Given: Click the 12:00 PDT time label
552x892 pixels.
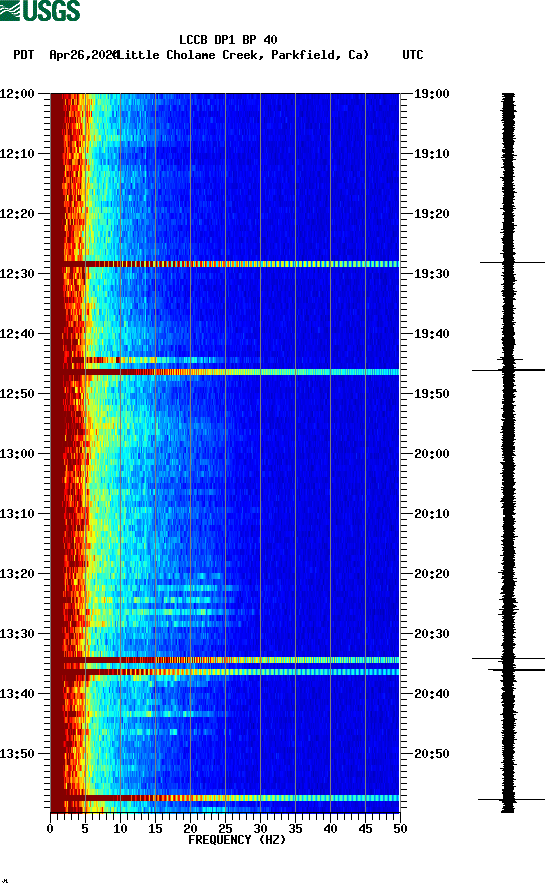Looking at the screenshot, I should [x=17, y=93].
